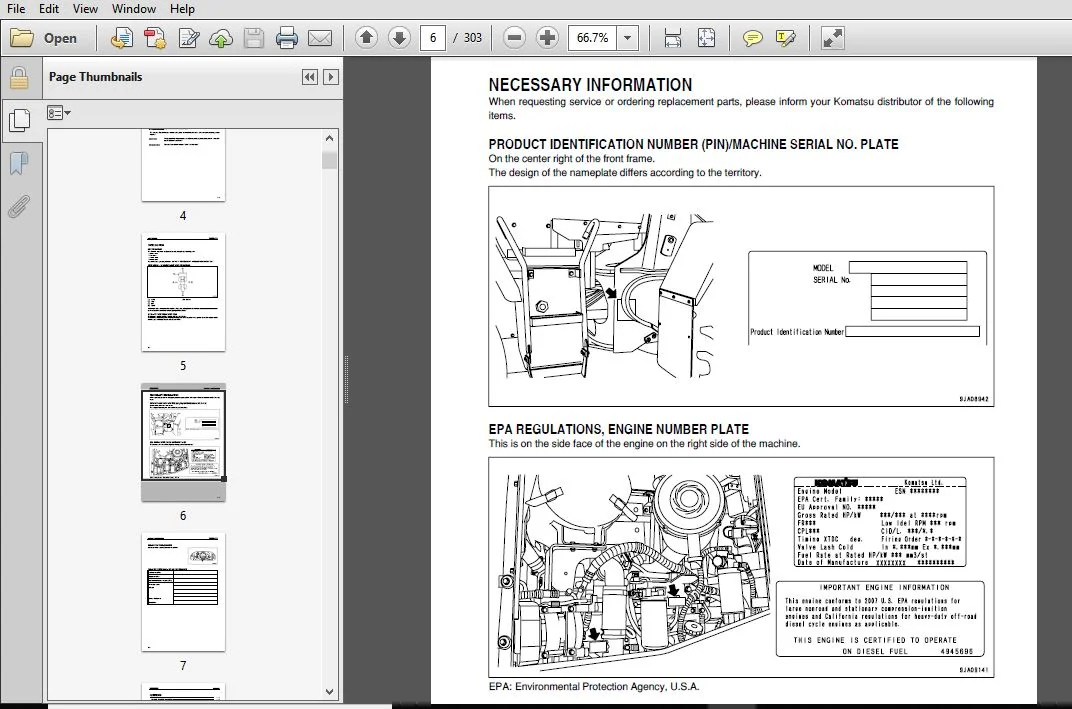Open the zoom level dropdown arrow
Viewport: 1072px width, 709px height.
(628, 38)
